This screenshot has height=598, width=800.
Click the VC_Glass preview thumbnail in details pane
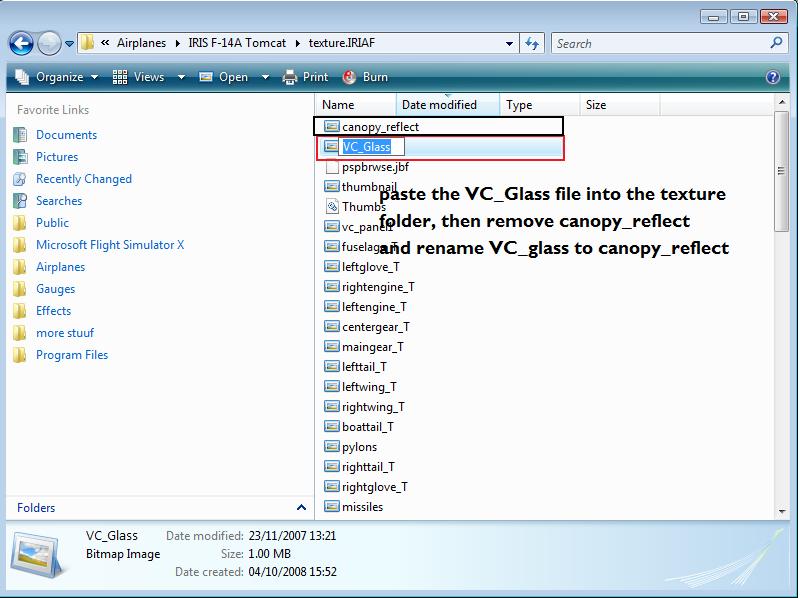(x=37, y=555)
